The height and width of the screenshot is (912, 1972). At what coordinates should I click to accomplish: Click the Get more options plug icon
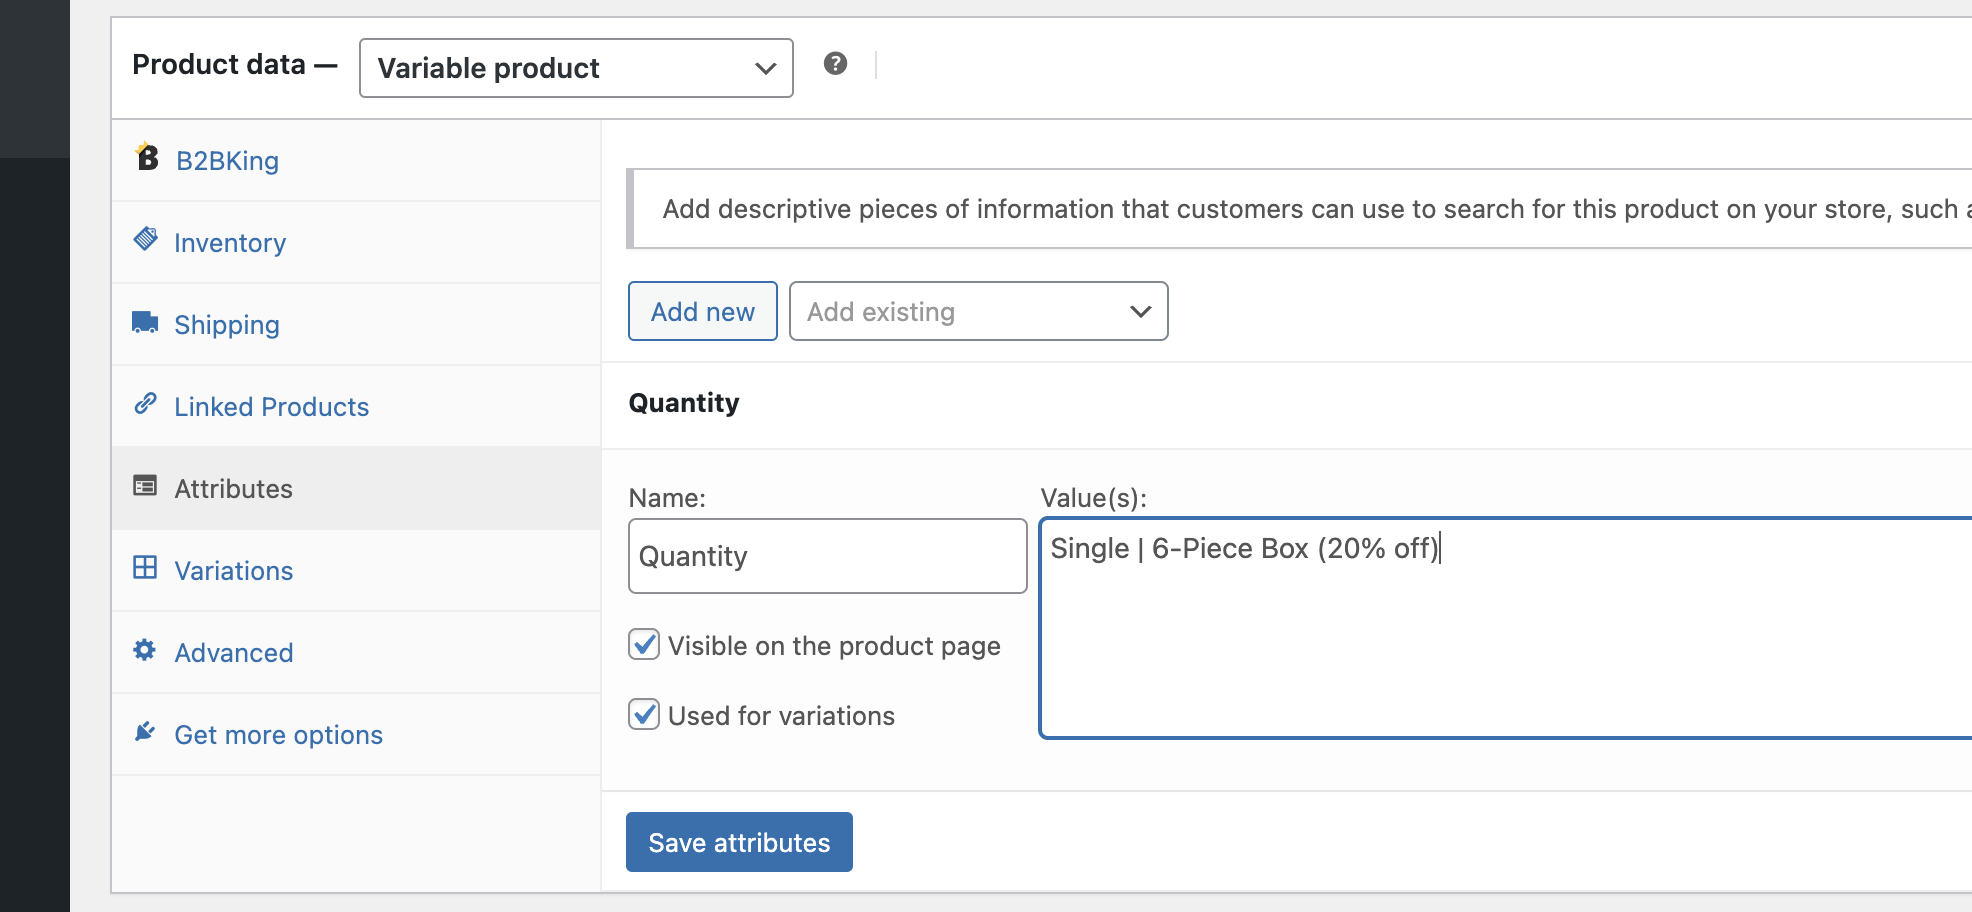pos(145,732)
